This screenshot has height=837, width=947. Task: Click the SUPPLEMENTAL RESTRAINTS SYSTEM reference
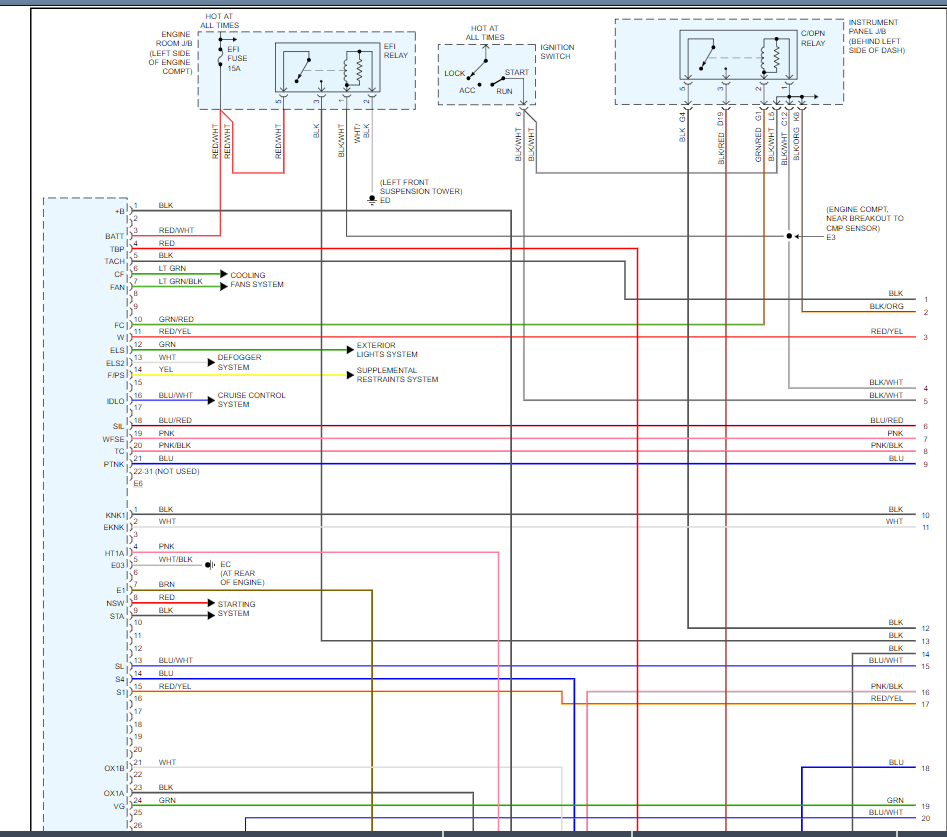tap(397, 374)
